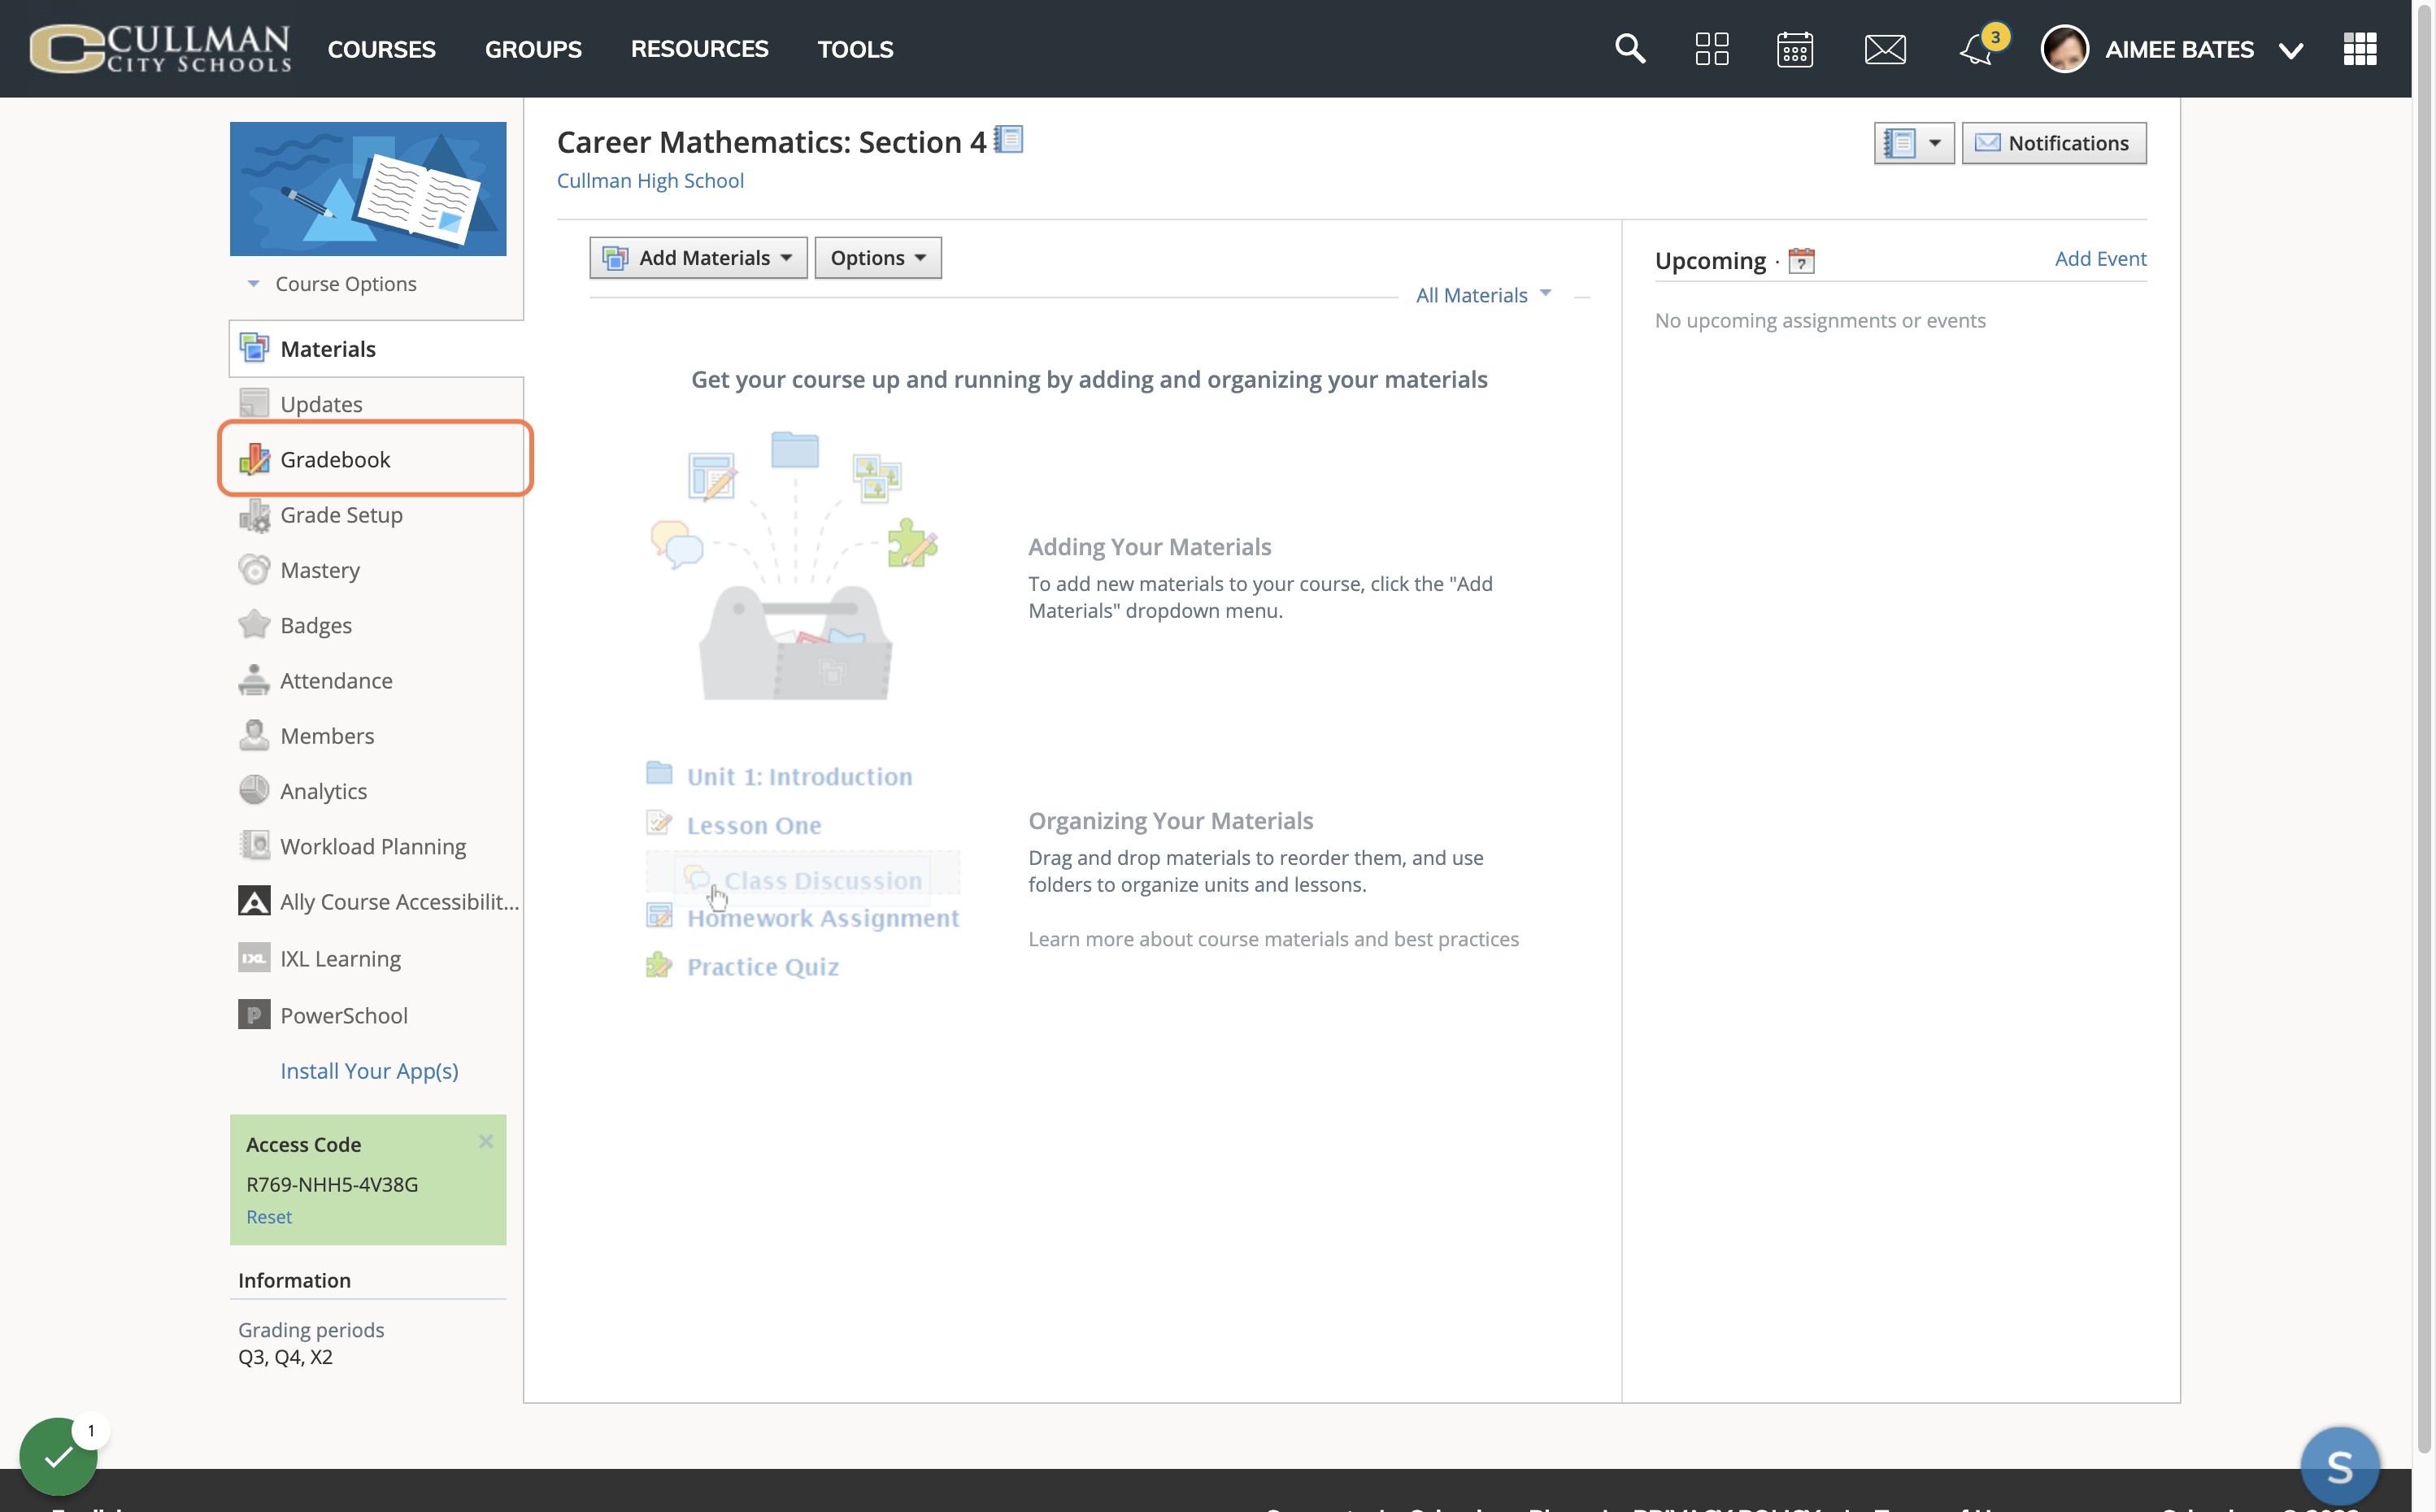This screenshot has height=1512, width=2436.
Task: Open notebook dropdown next to Notifications
Action: tap(1913, 143)
